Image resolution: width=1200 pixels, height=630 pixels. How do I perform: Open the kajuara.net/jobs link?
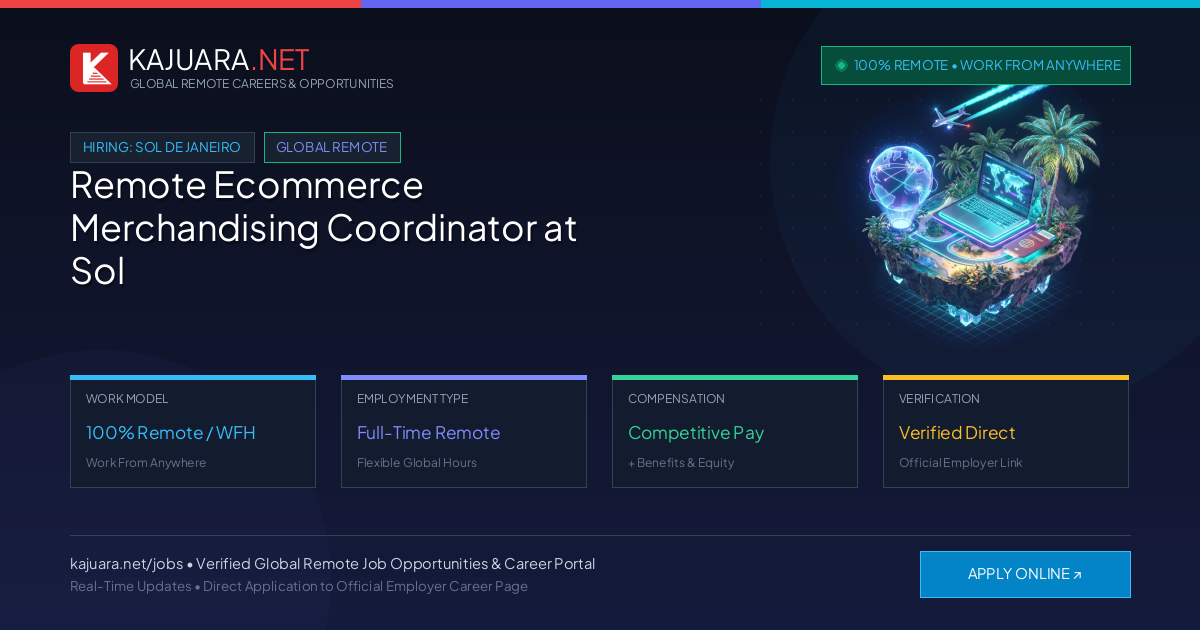(x=126, y=564)
